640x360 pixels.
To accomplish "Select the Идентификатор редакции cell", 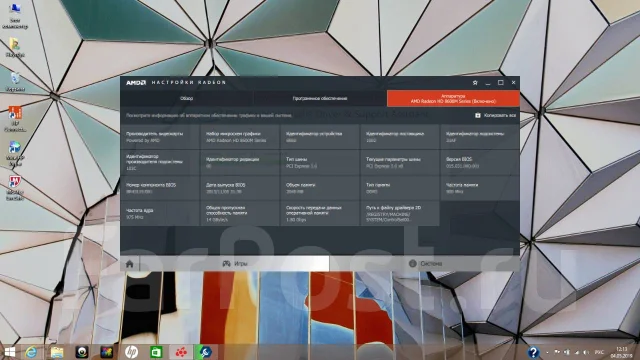I will pyautogui.click(x=240, y=162).
